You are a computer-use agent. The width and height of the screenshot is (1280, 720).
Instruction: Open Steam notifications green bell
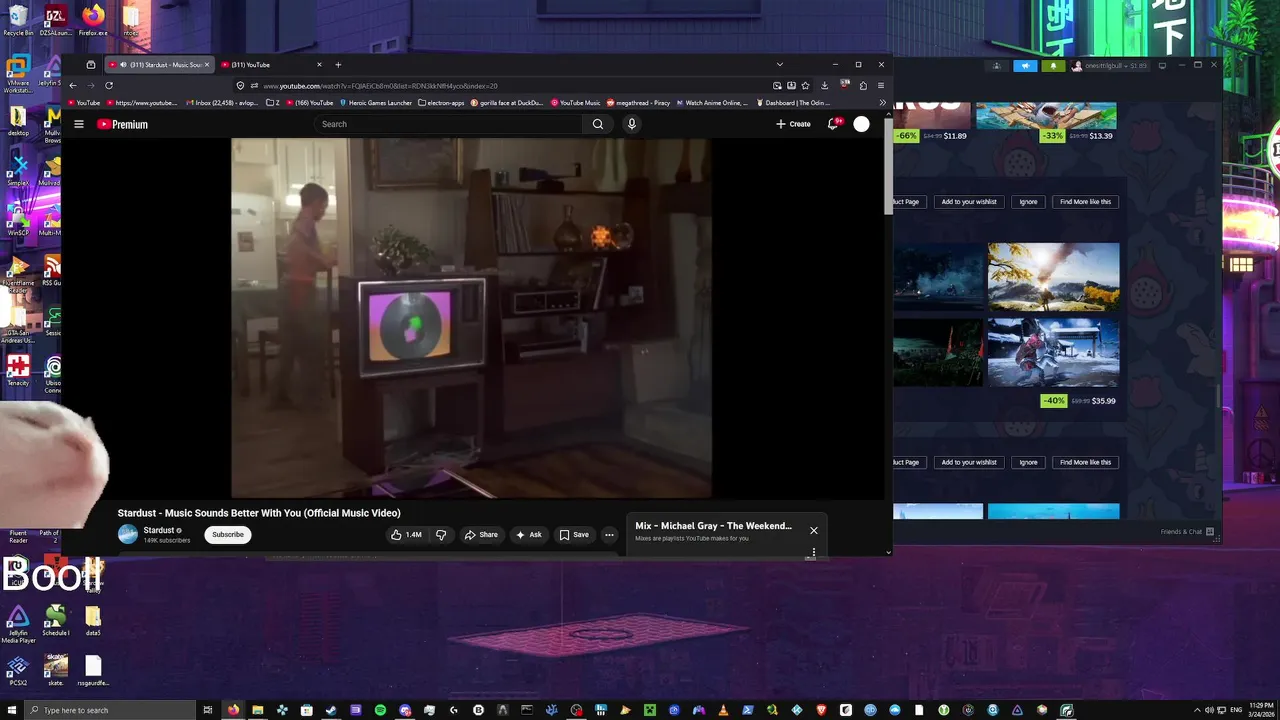tap(1052, 66)
